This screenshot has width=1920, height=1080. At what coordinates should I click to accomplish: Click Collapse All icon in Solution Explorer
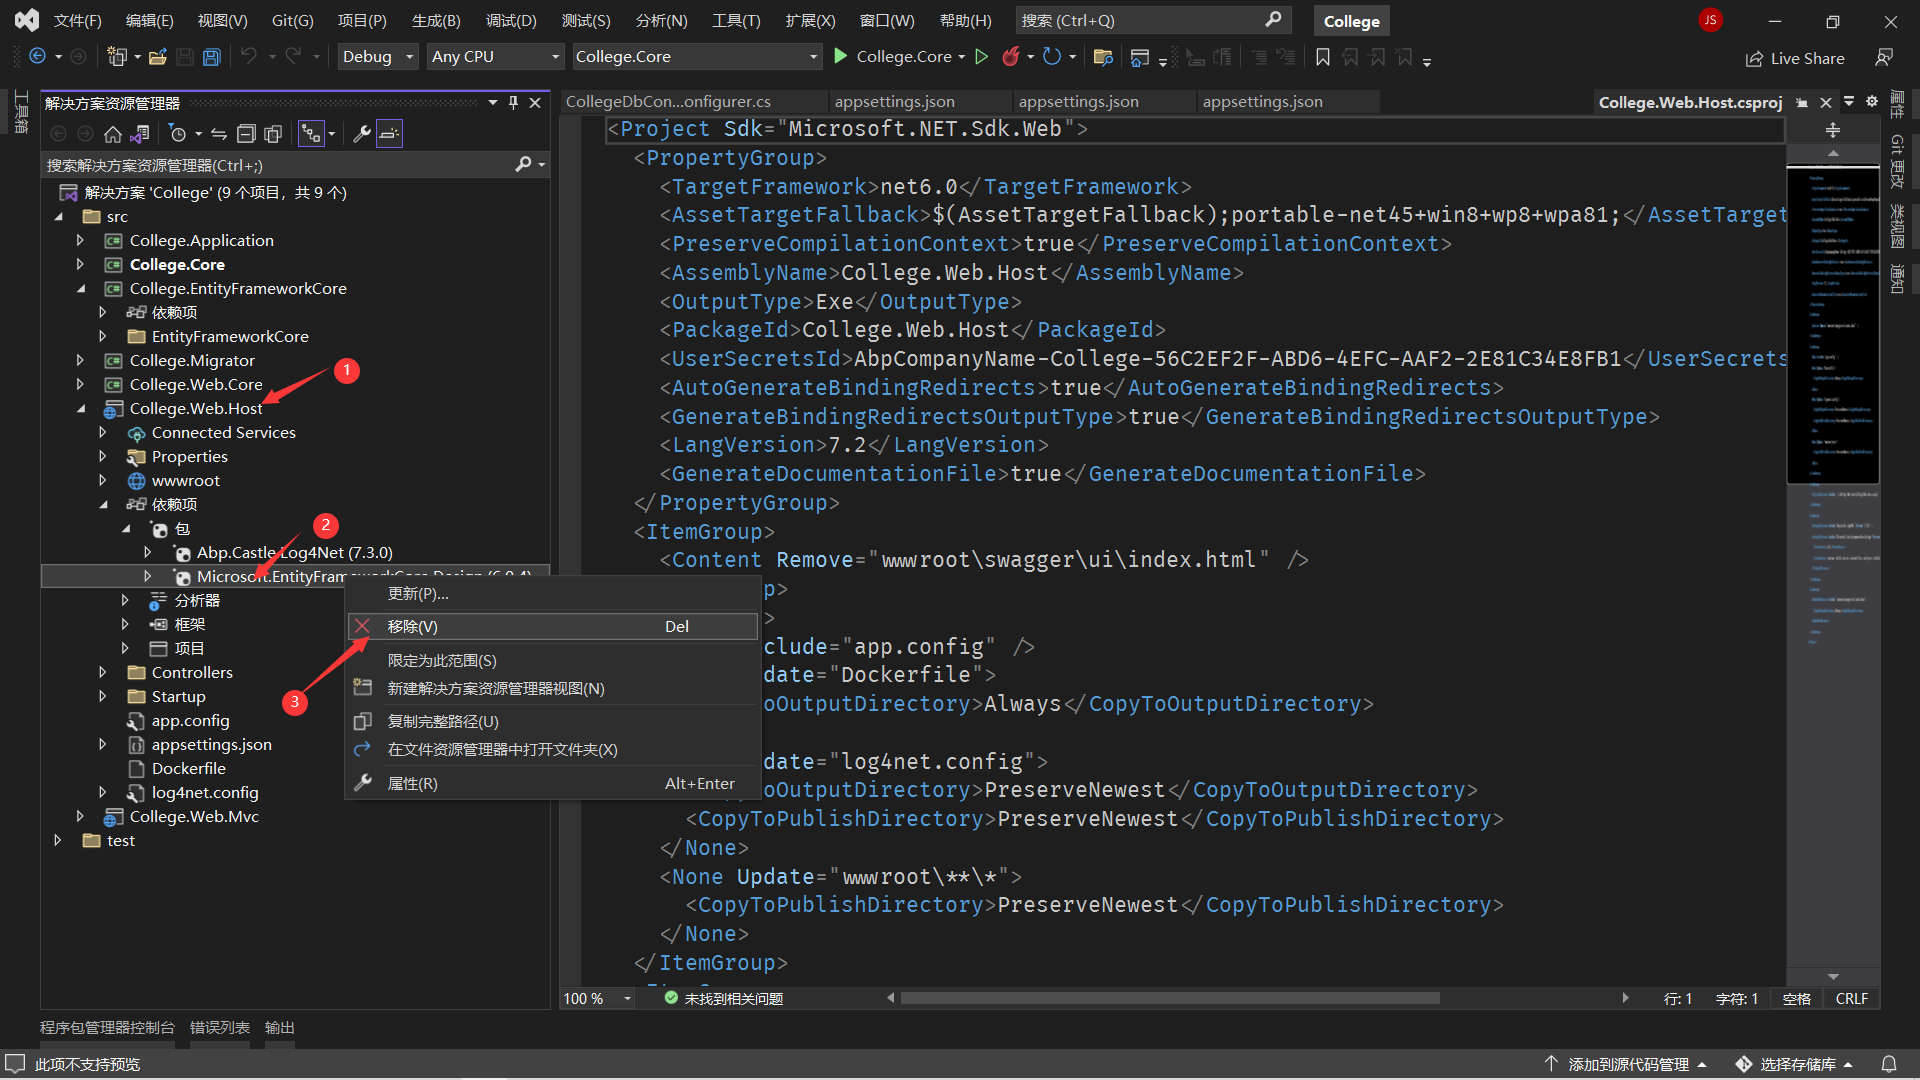click(246, 134)
